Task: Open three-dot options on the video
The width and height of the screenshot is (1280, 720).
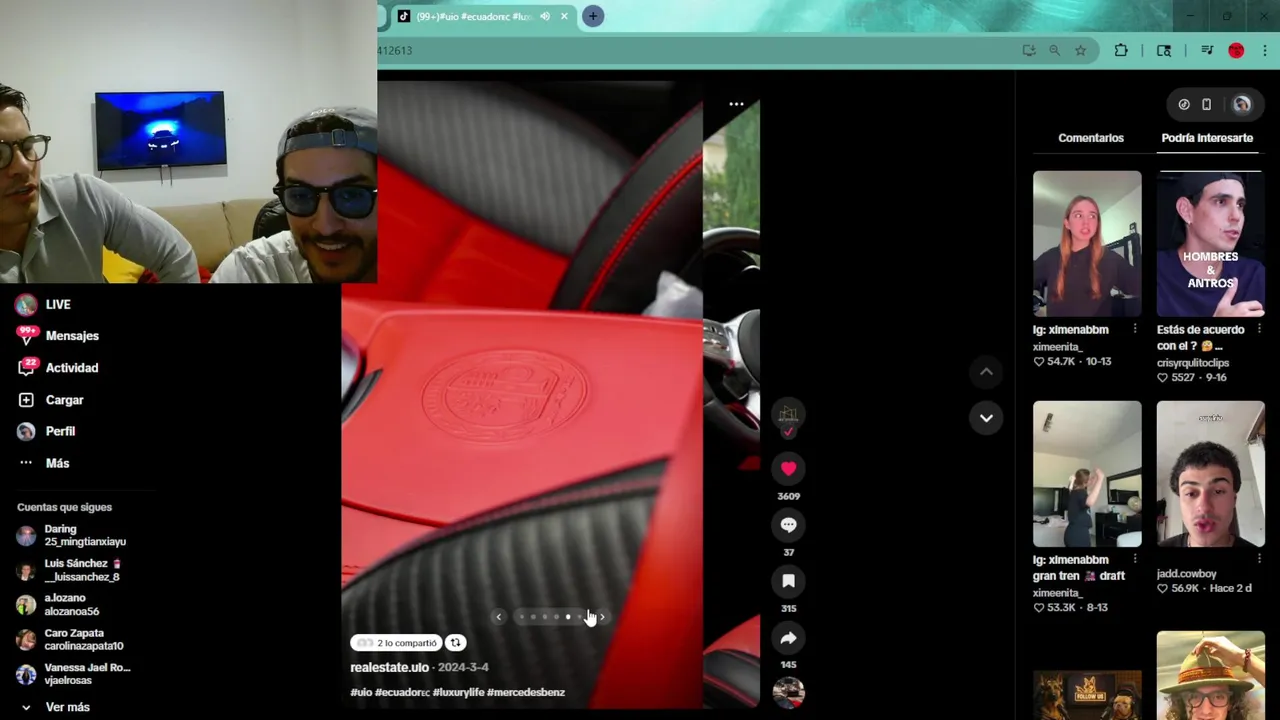Action: [736, 104]
